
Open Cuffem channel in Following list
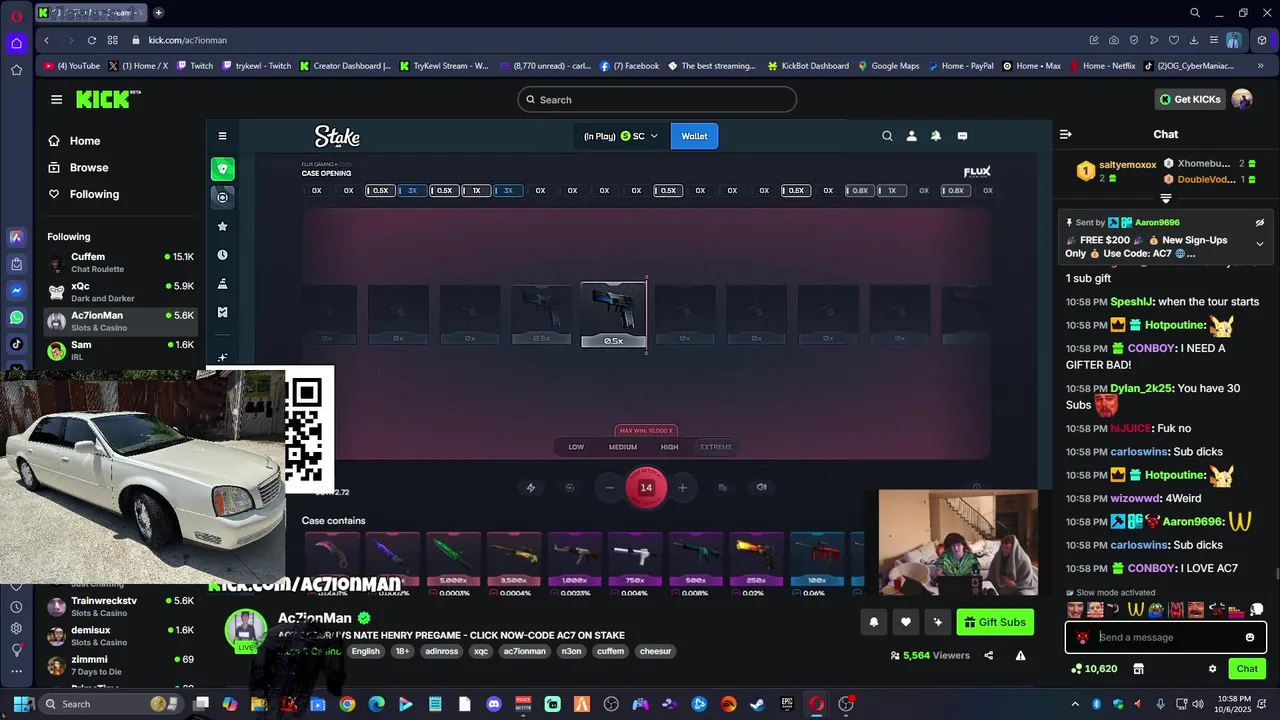(x=120, y=263)
